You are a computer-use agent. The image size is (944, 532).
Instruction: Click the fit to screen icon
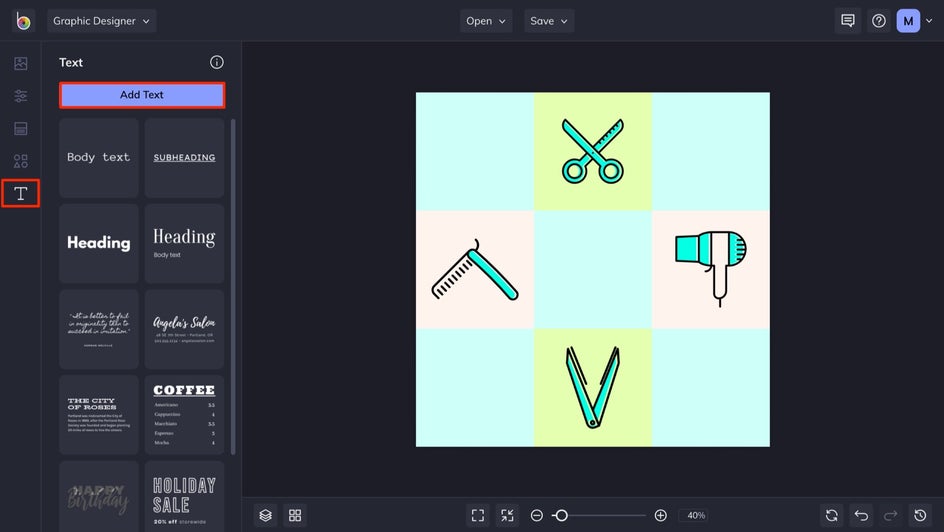pos(478,515)
